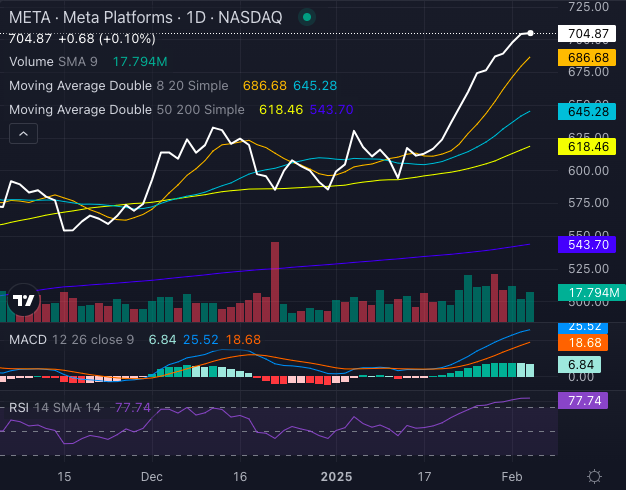The height and width of the screenshot is (490, 626).
Task: Click the purple 77.74 RSI axis label
Action: (587, 397)
